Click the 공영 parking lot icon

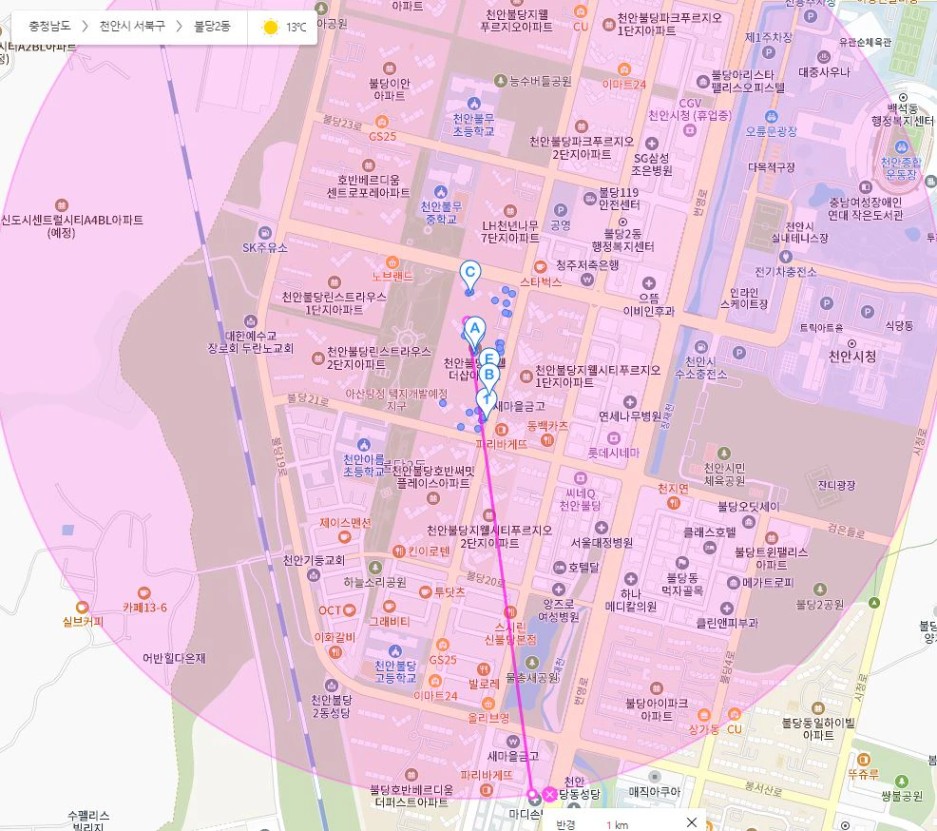click(x=560, y=210)
